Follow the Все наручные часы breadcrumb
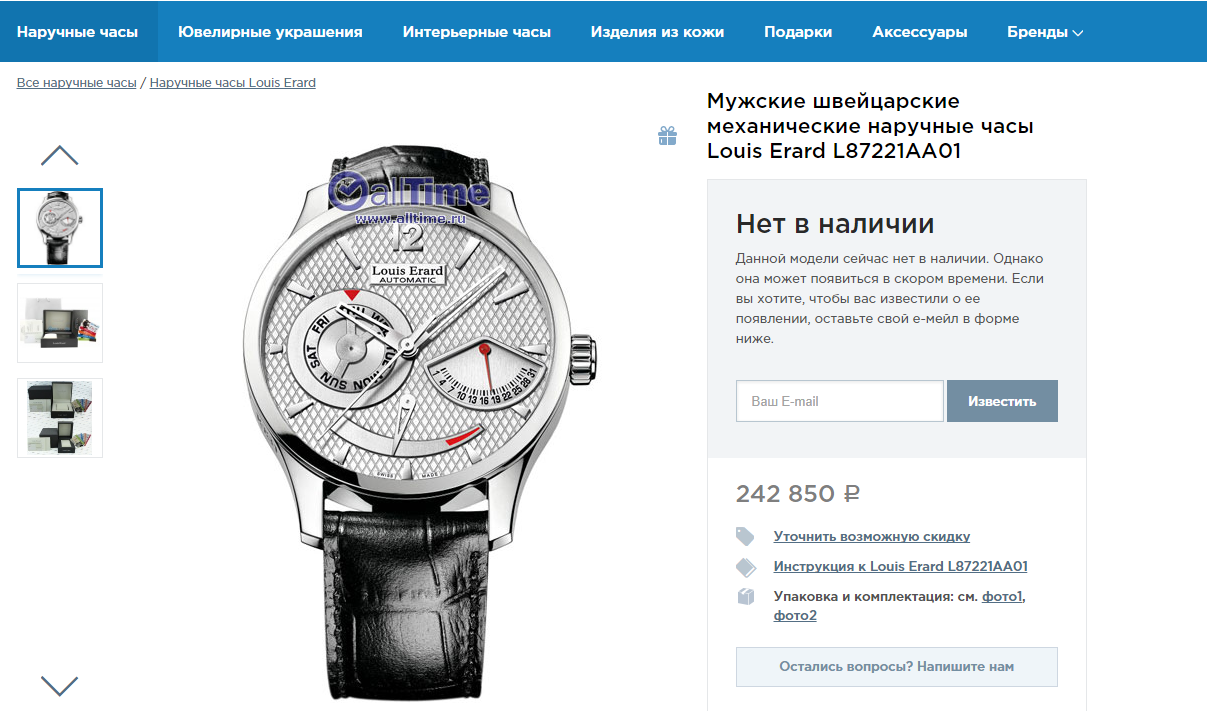 point(76,83)
